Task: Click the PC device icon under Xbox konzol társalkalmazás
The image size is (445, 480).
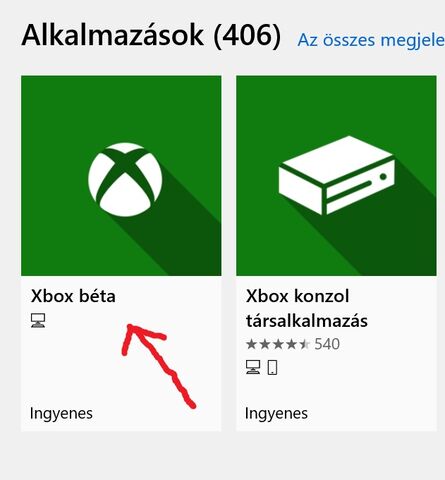Action: pos(253,367)
